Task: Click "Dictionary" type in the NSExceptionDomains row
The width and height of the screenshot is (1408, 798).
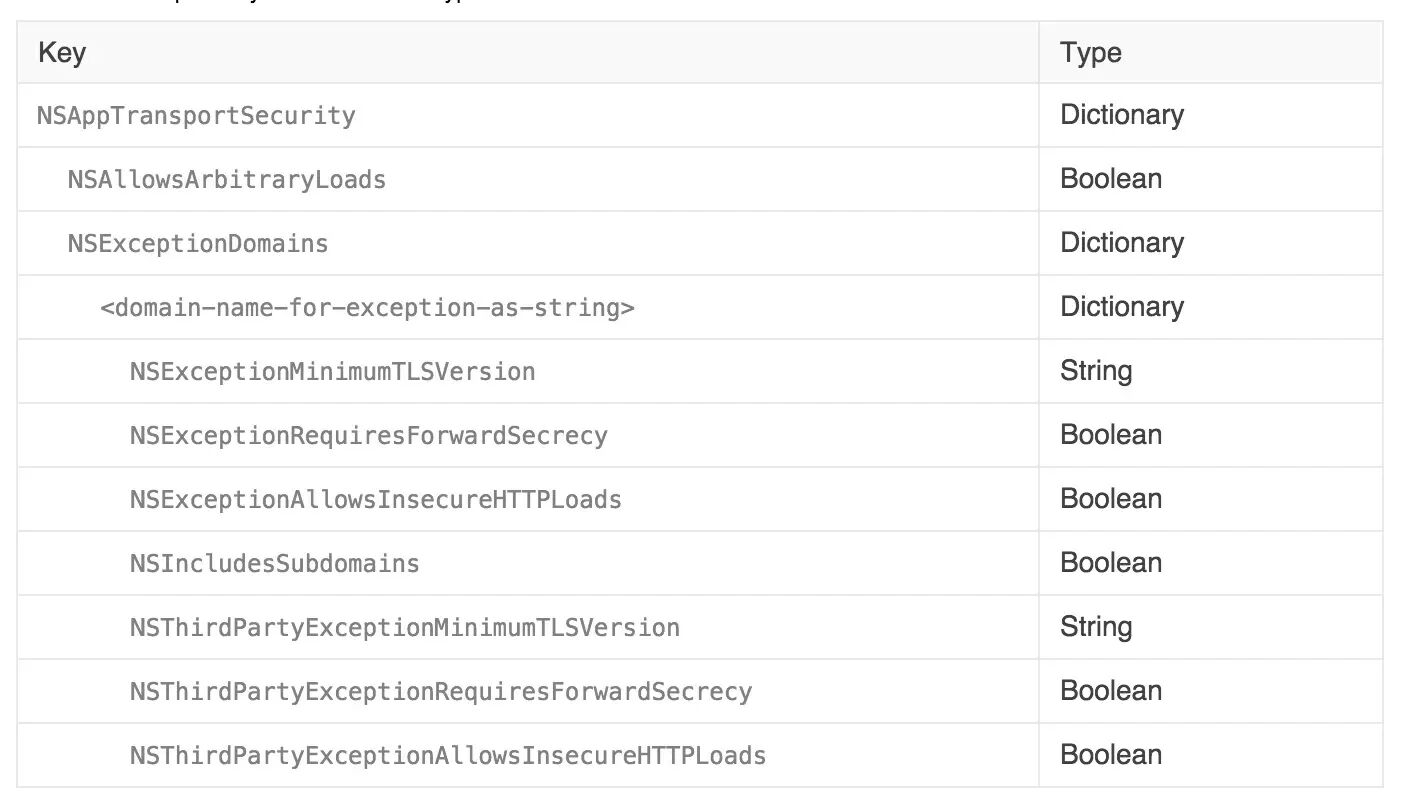Action: pos(1122,243)
